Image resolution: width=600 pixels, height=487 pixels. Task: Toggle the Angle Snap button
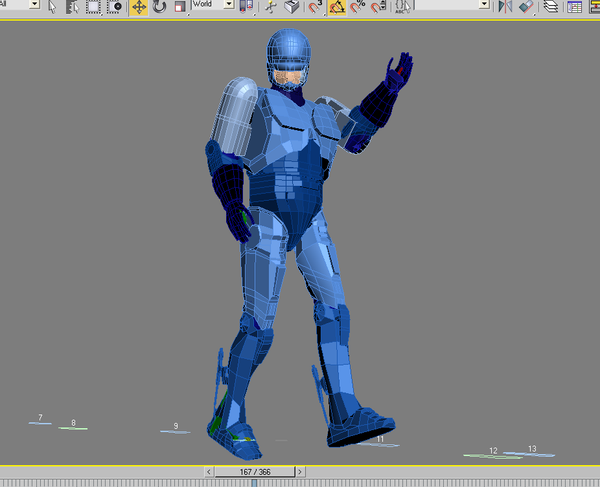point(337,6)
